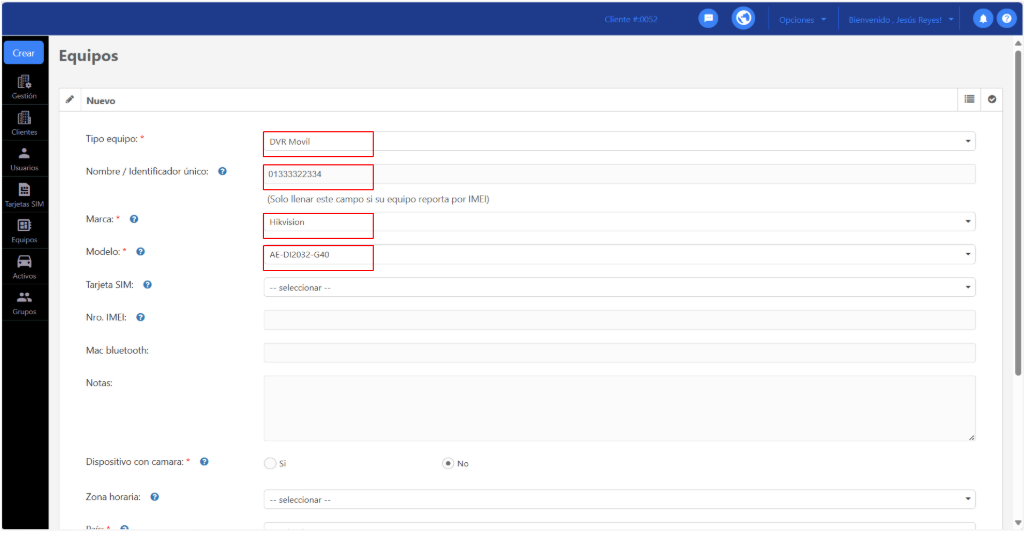Show help for Dispositivo con camara

[x=204, y=462]
